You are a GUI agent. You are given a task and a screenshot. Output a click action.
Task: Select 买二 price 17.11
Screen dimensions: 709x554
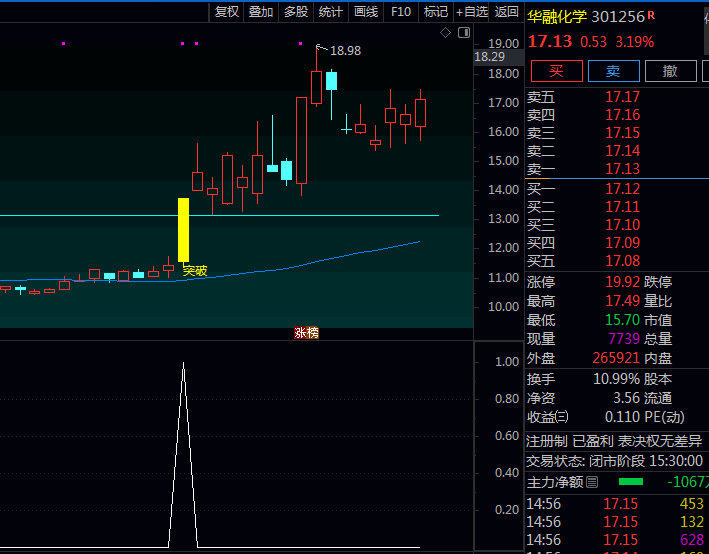click(623, 207)
